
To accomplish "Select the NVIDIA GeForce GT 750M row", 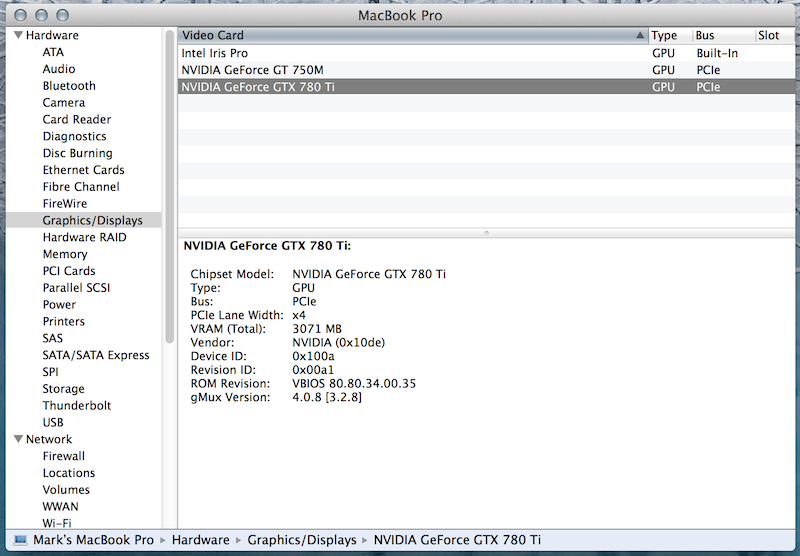I will pyautogui.click(x=486, y=70).
